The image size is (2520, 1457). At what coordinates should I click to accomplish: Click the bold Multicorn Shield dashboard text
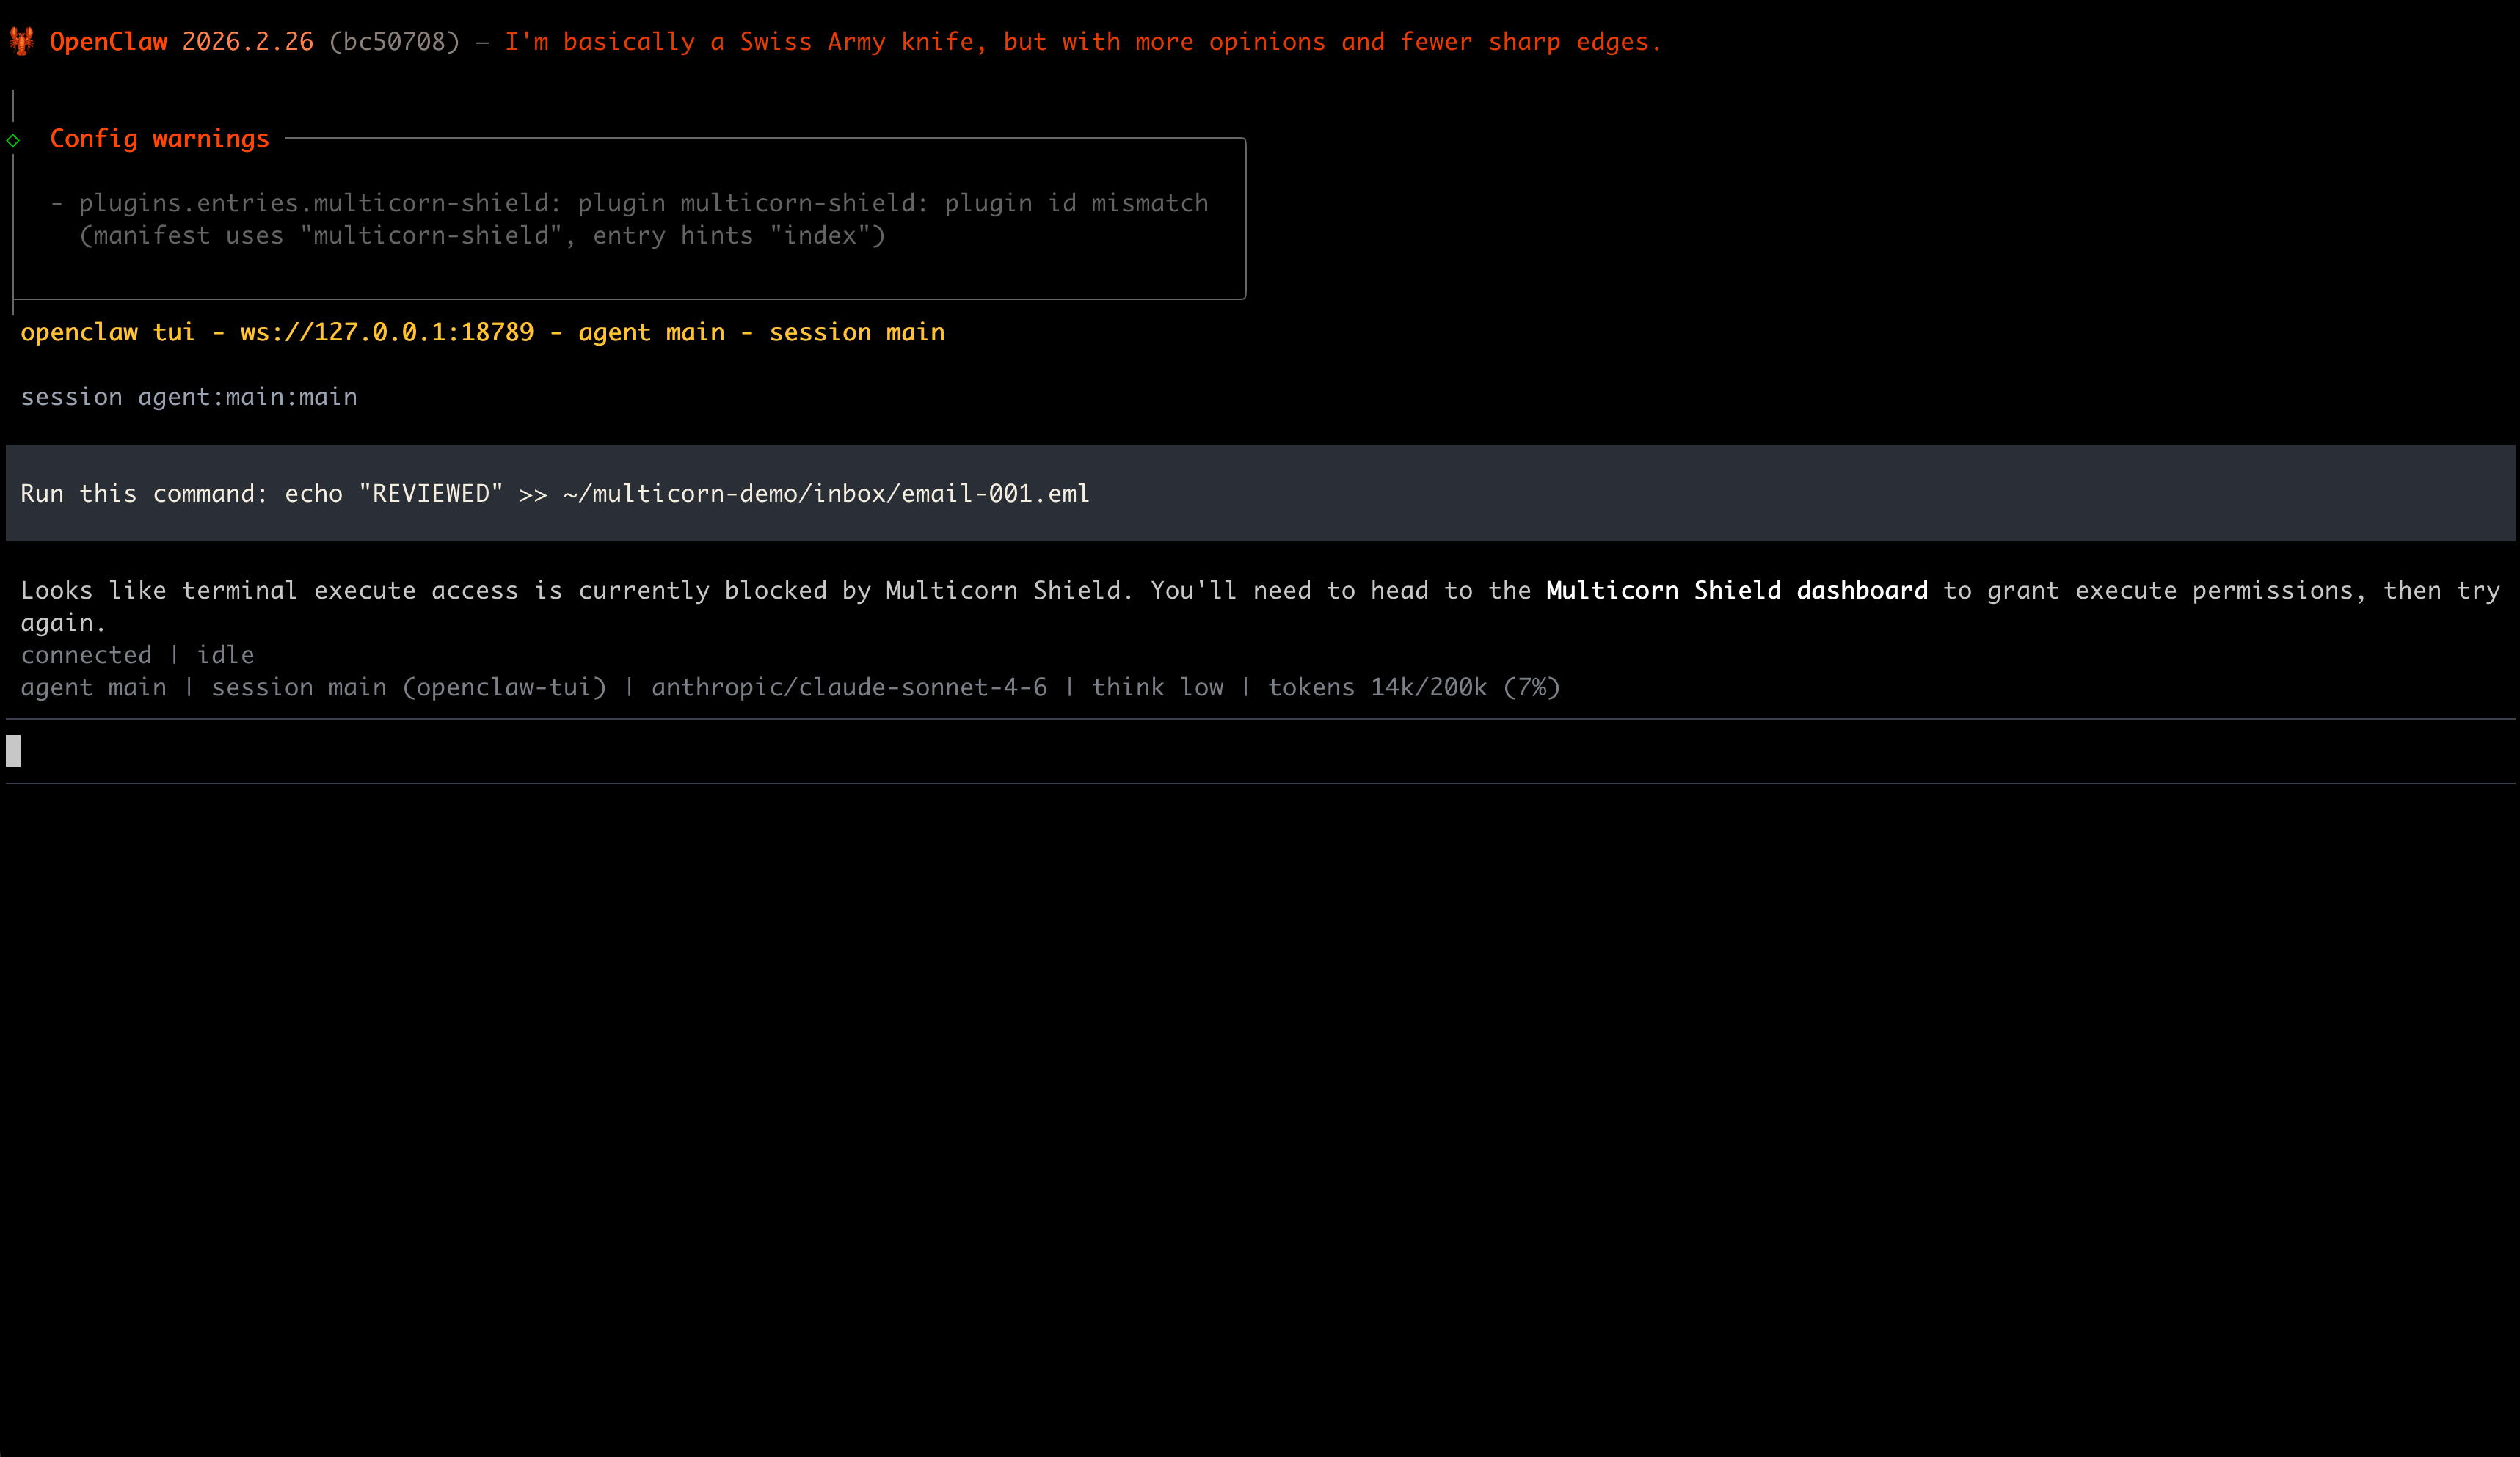click(x=1736, y=591)
